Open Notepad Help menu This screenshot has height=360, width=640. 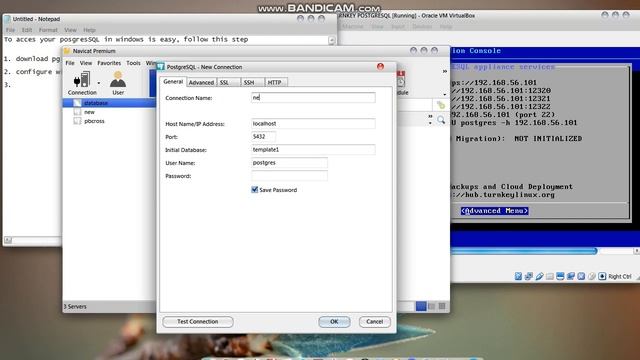pyautogui.click(x=89, y=30)
